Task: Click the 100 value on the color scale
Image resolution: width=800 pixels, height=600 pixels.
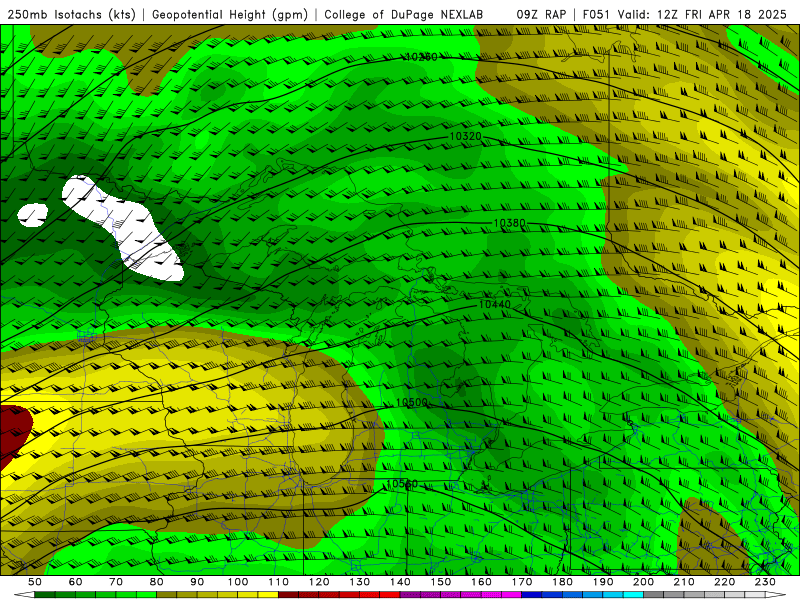Action: (x=238, y=582)
